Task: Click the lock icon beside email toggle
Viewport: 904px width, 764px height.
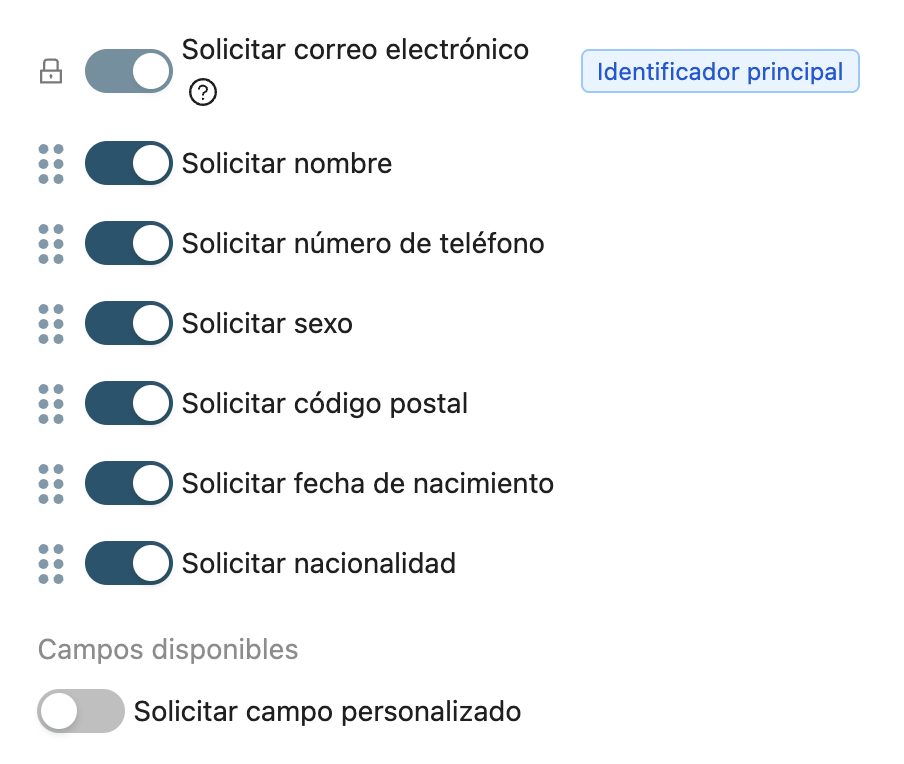Action: pos(51,71)
